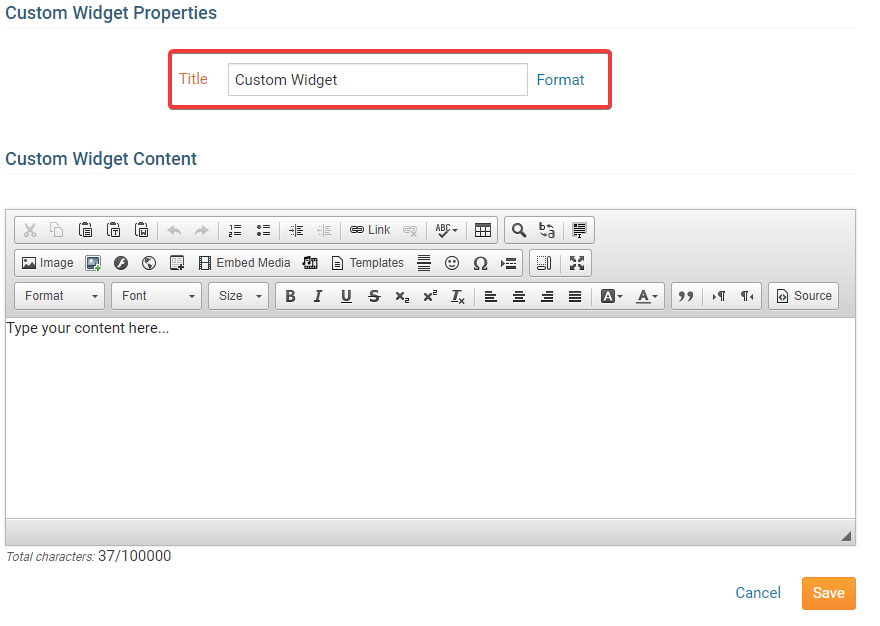Toggle italic text formatting

point(318,296)
